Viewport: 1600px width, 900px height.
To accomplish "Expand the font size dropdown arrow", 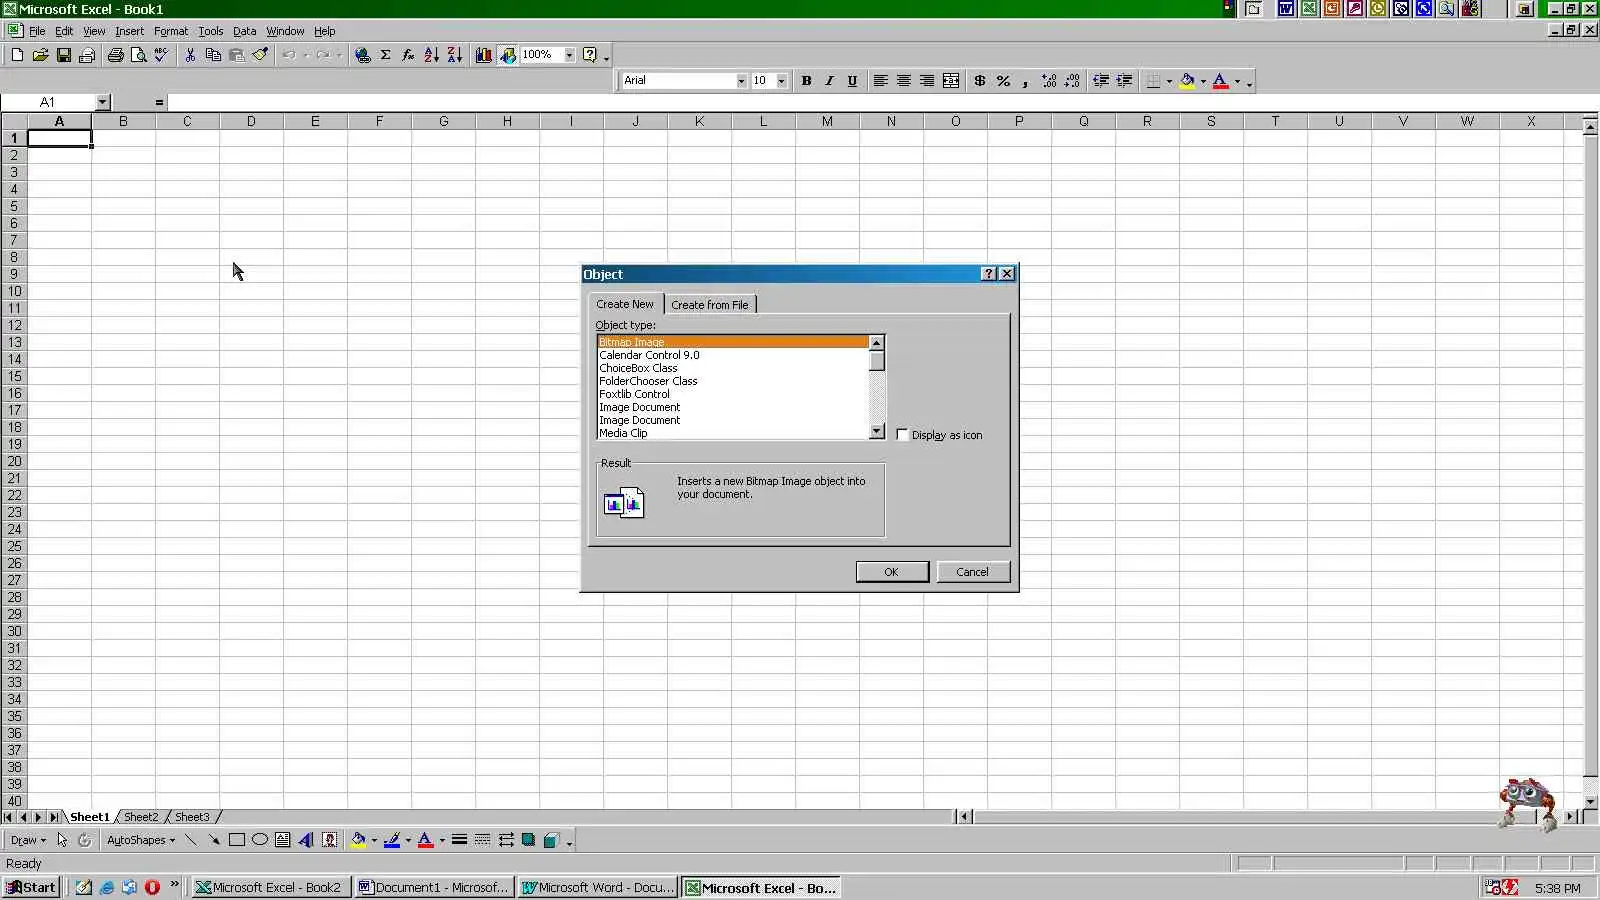I will point(781,81).
